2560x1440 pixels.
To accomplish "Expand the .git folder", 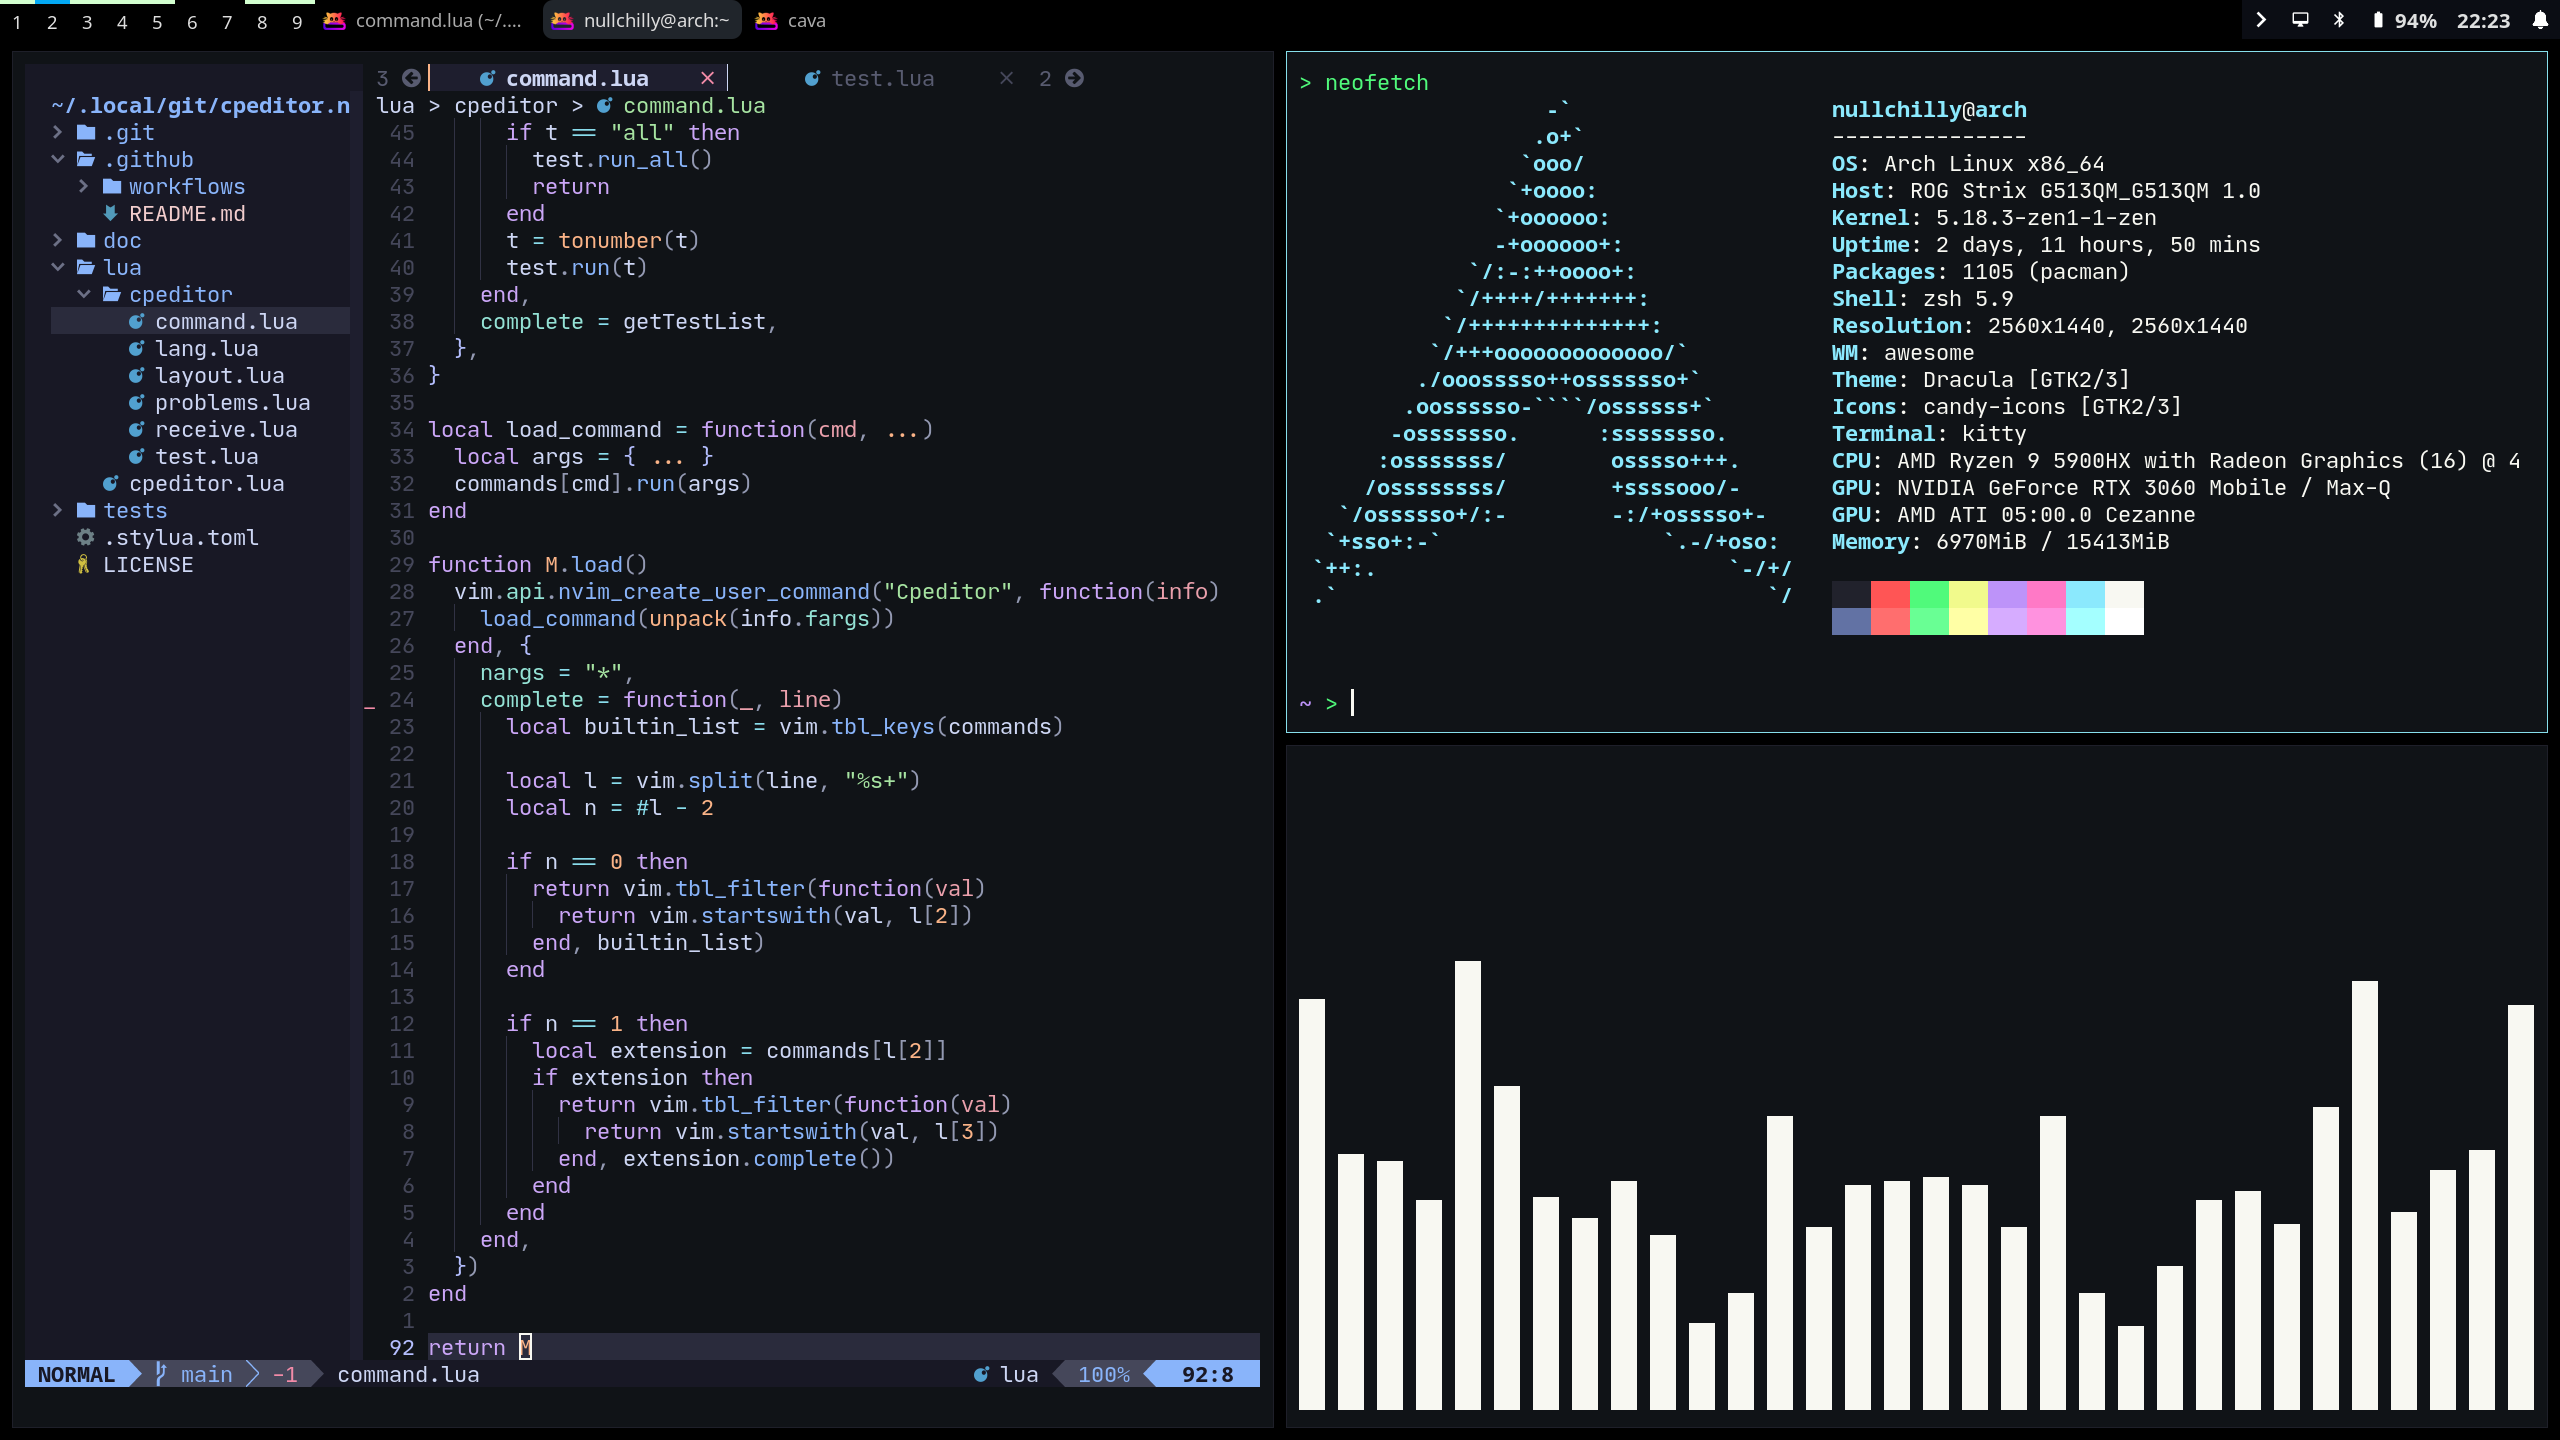I will pos(58,132).
